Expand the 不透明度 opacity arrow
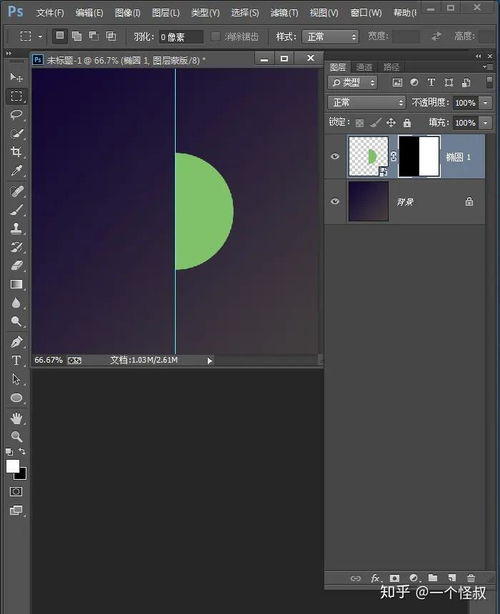 coord(486,103)
